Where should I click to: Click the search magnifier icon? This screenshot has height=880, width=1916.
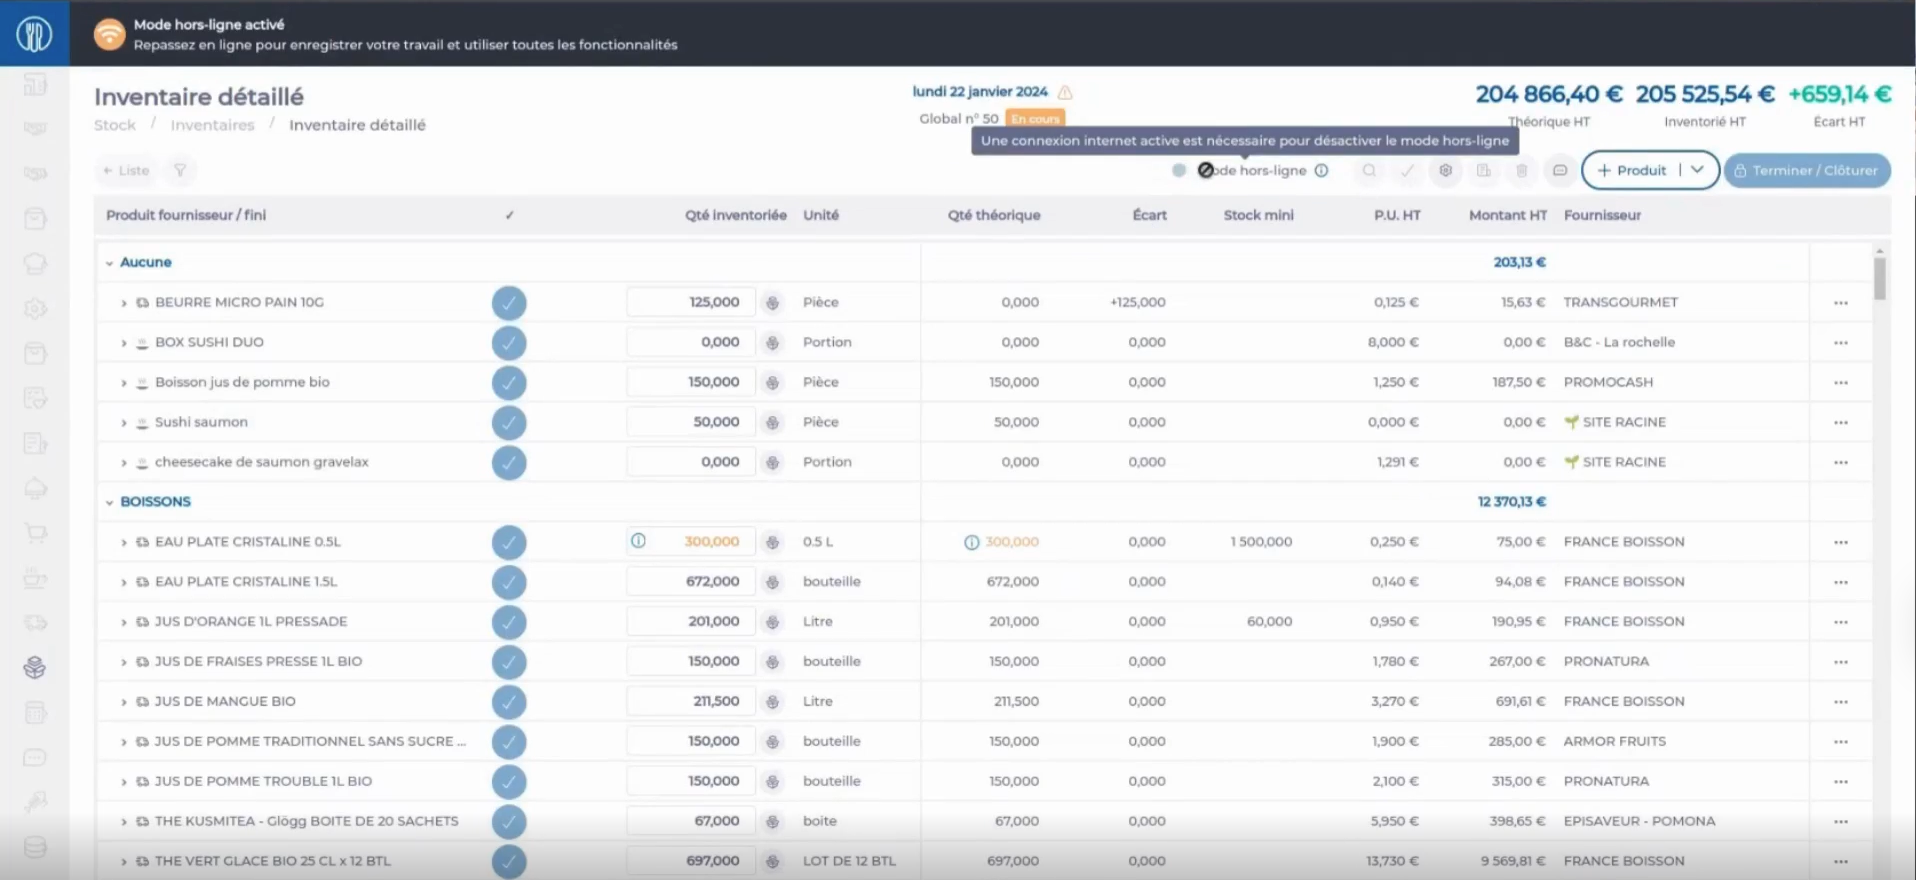(1369, 171)
